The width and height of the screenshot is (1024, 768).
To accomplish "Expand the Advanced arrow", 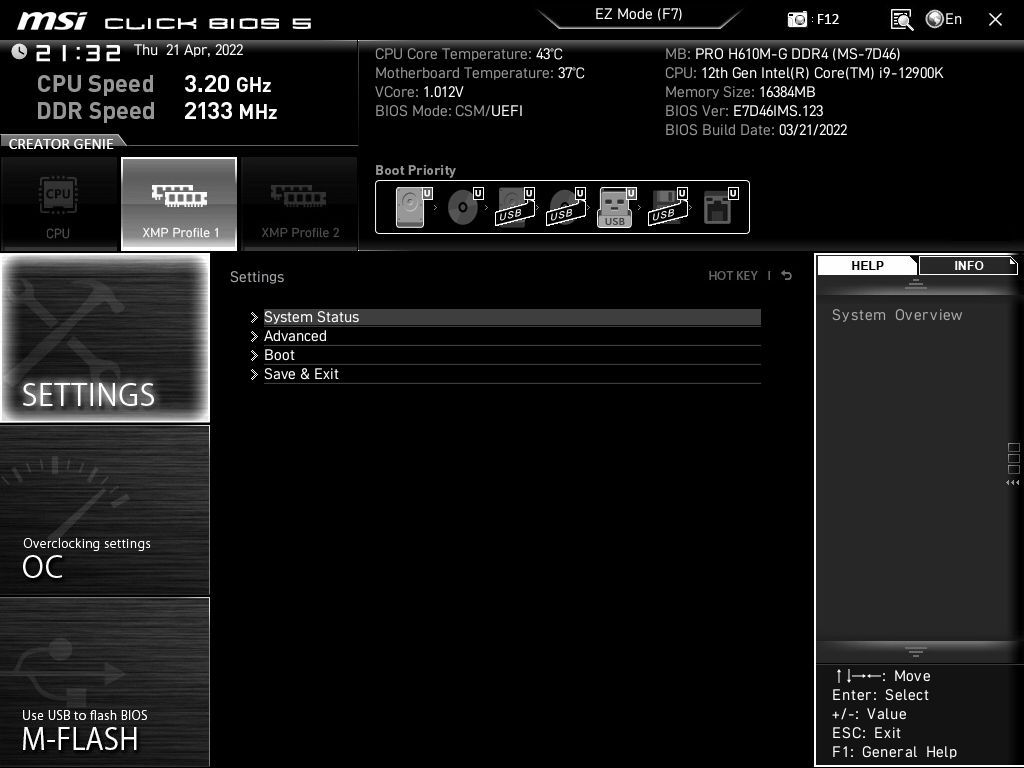I will tap(254, 336).
